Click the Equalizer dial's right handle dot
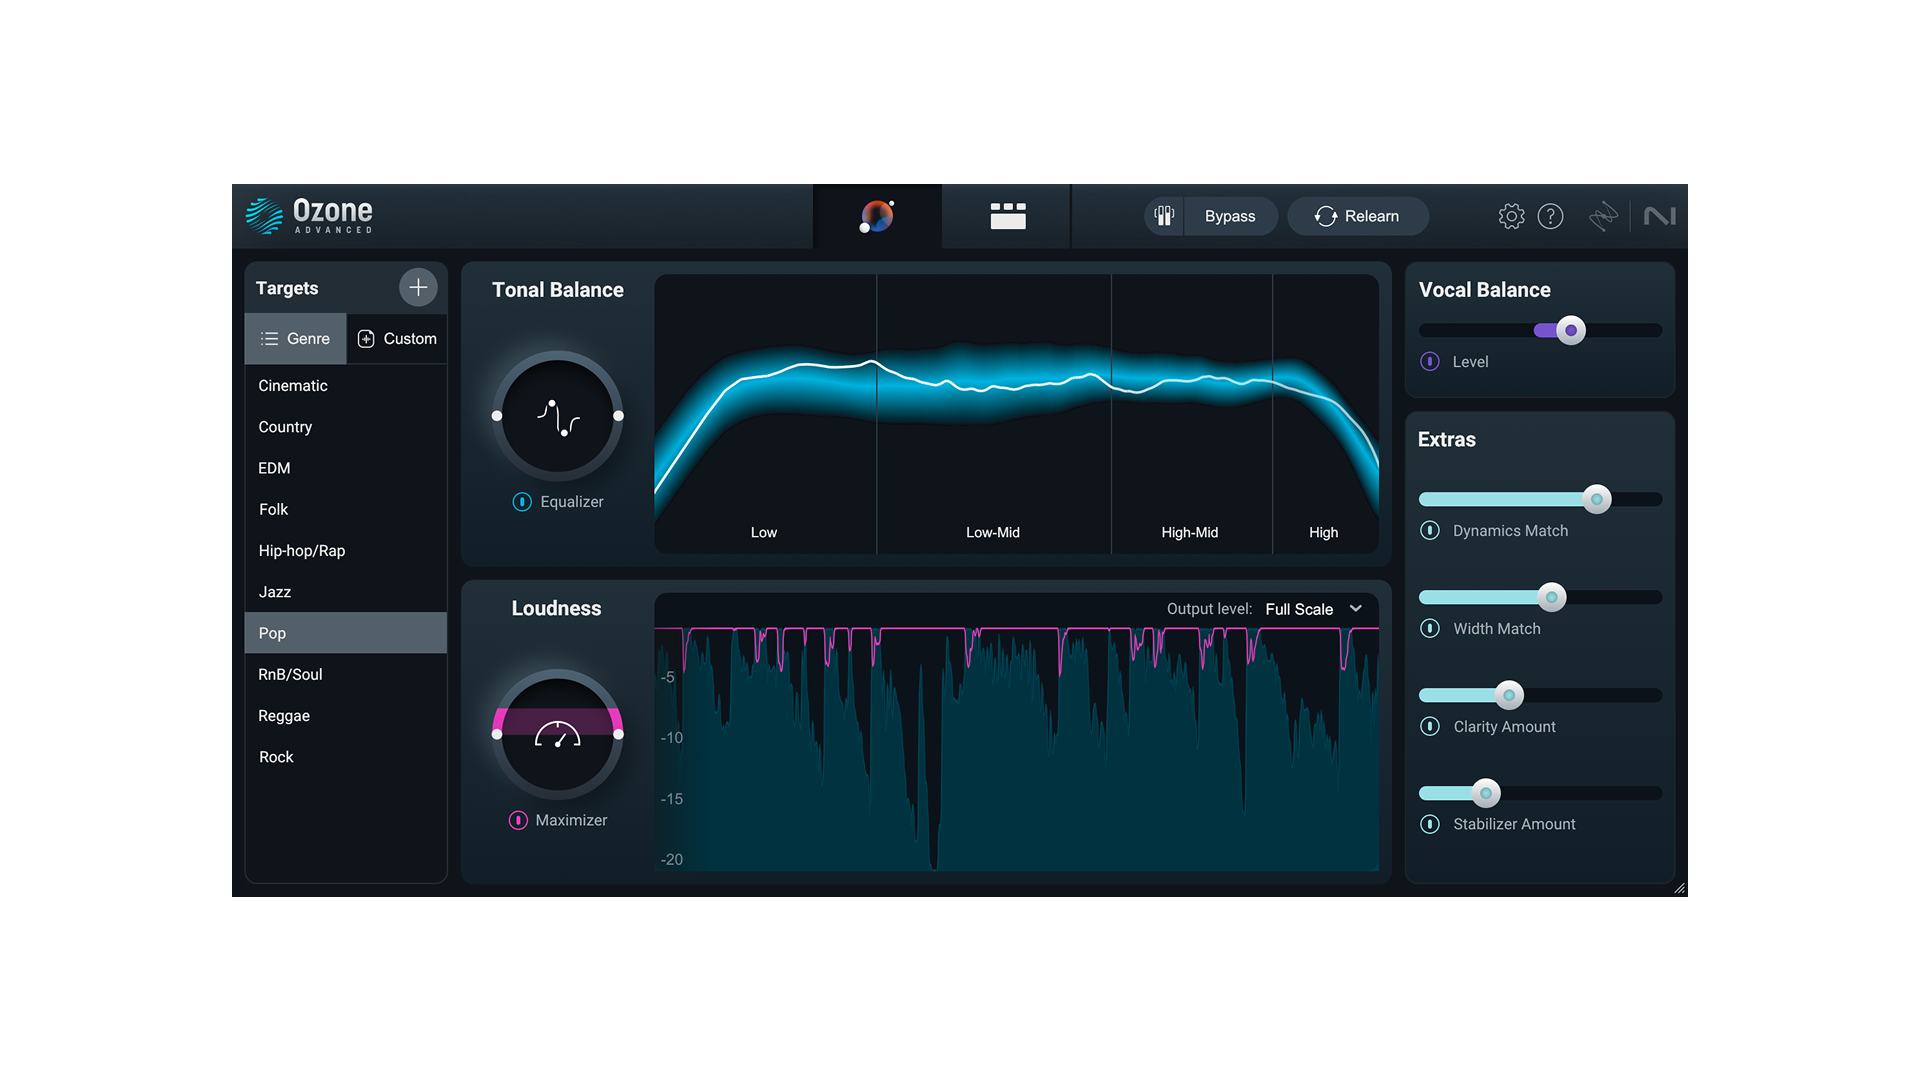Screen dimensions: 1920x1080 [x=618, y=416]
